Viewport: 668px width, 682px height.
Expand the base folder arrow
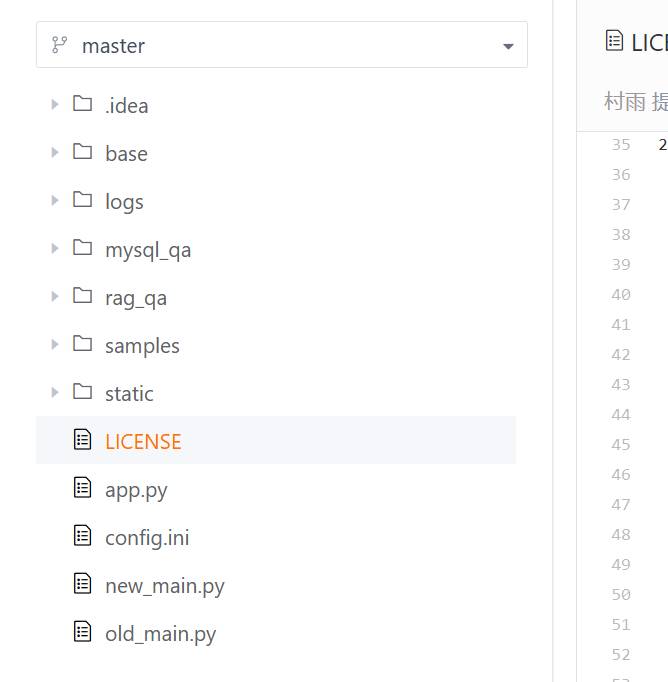coord(55,152)
